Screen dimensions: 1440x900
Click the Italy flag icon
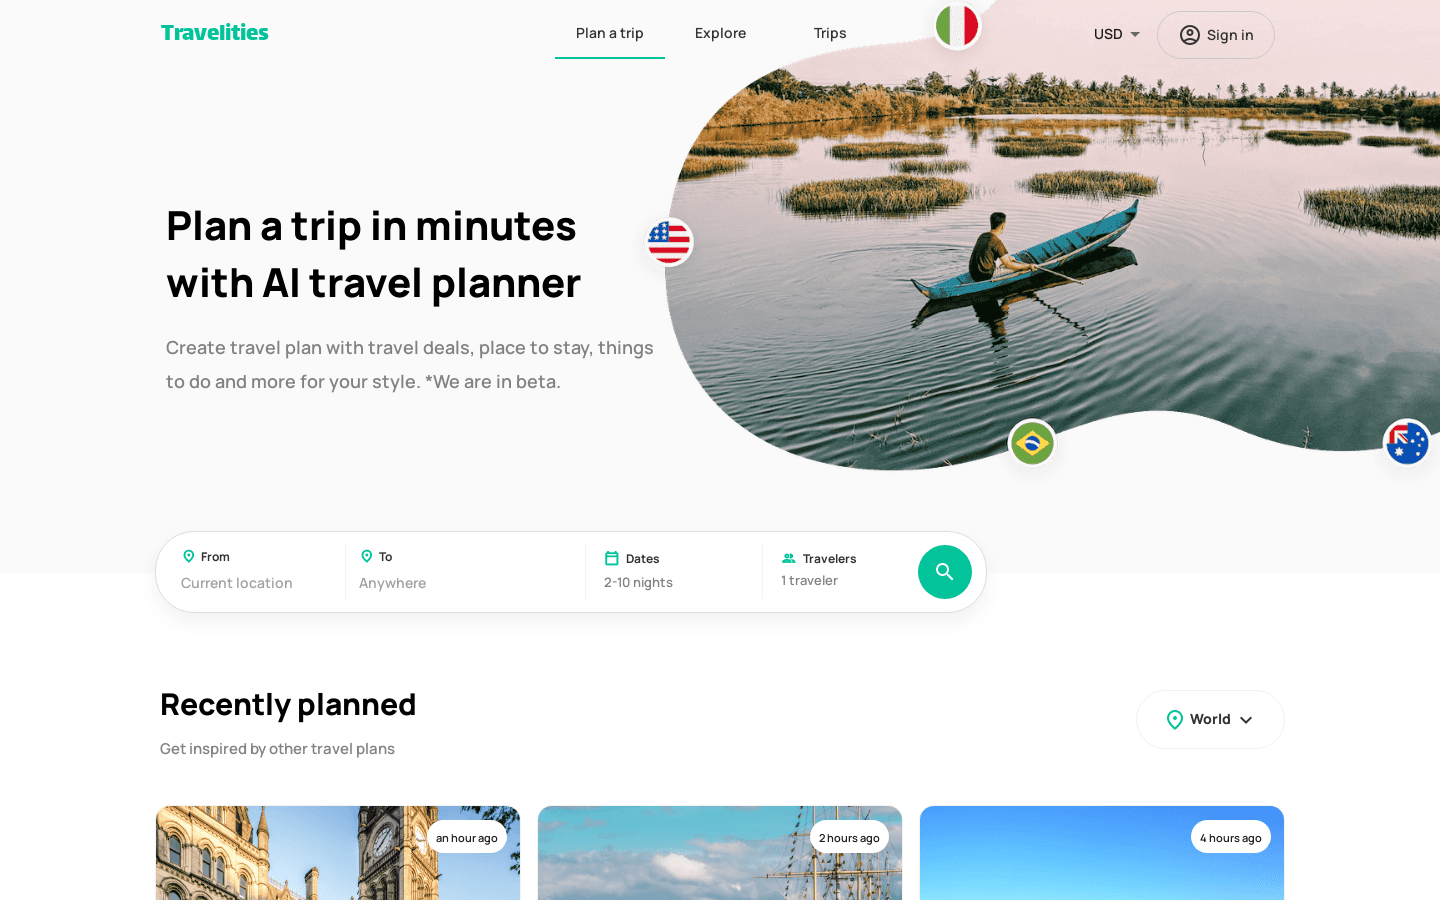click(957, 25)
